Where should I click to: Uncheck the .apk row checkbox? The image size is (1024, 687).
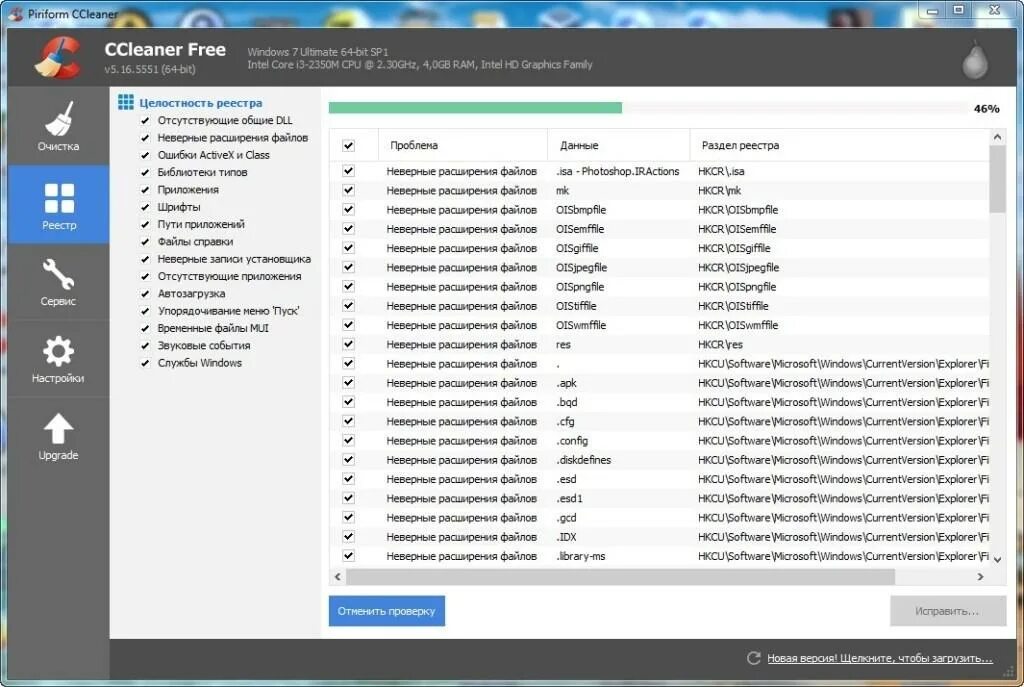pos(349,383)
